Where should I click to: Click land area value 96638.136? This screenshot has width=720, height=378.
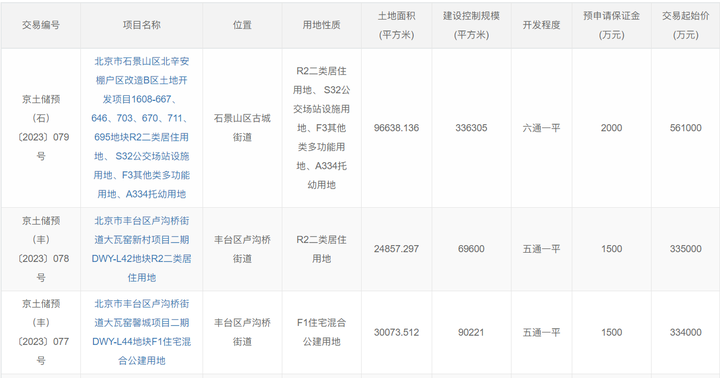[396, 128]
